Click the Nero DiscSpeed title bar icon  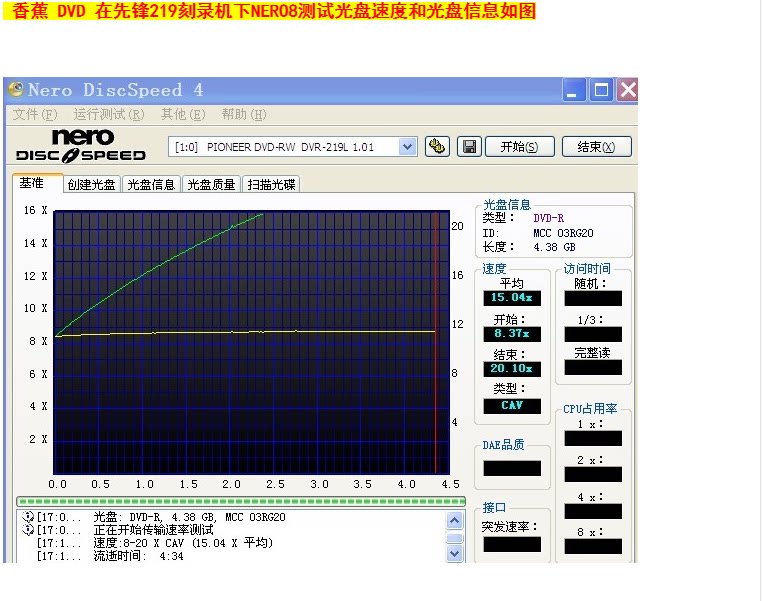pos(16,89)
